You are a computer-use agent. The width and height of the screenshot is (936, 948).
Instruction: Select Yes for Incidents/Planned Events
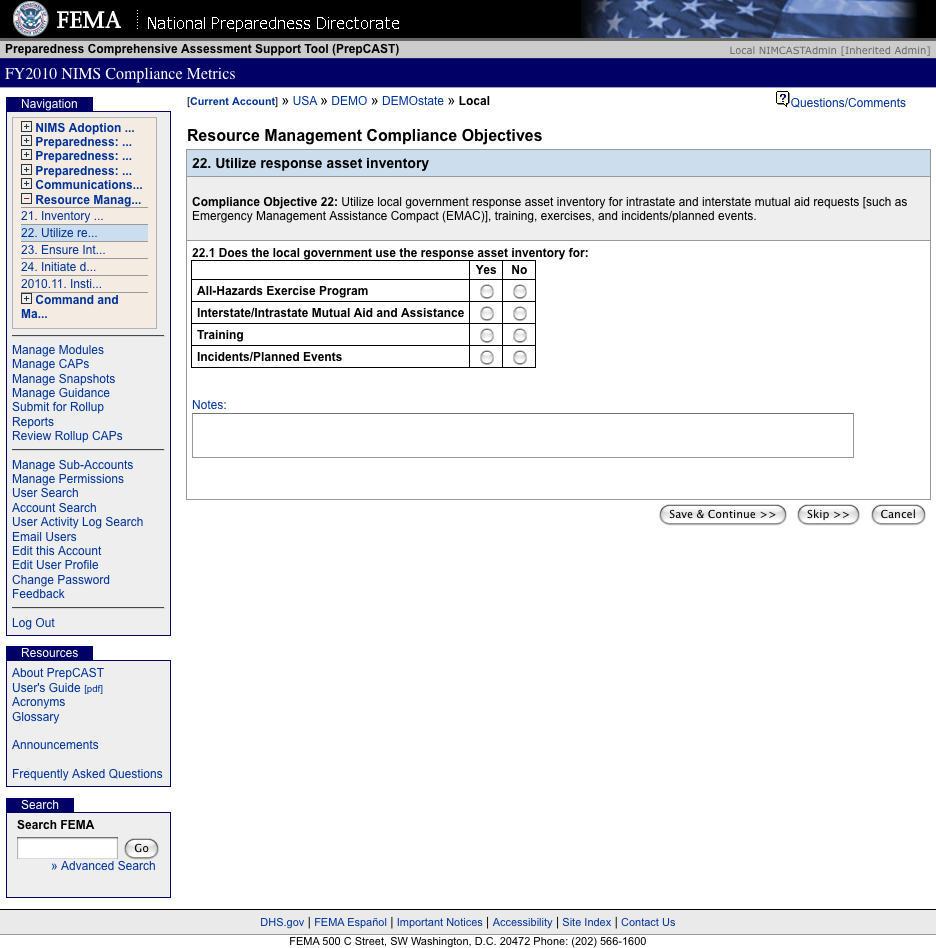pos(487,357)
